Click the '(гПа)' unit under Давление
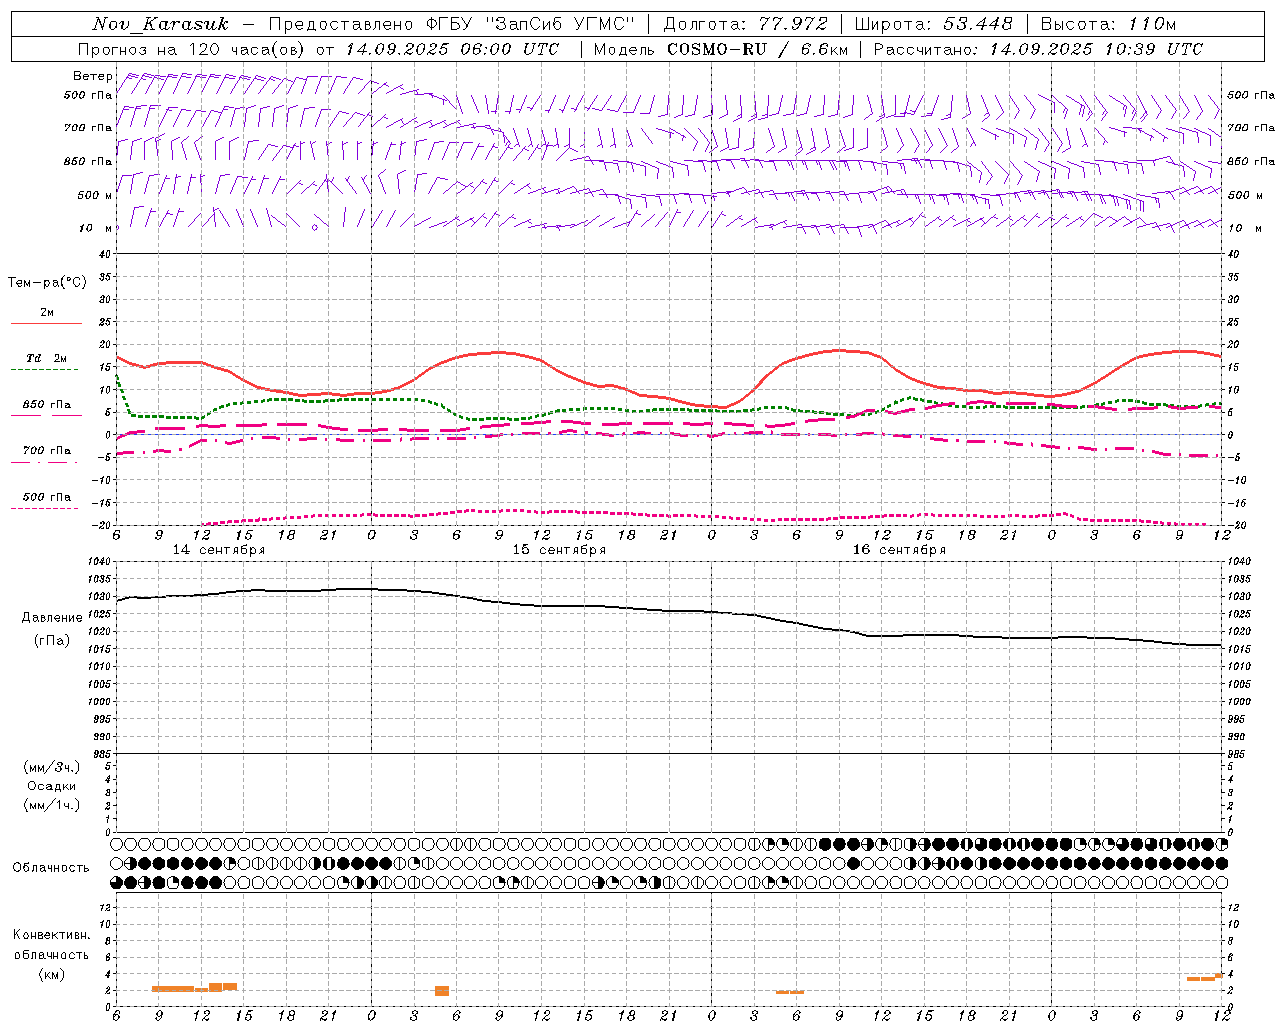Viewport: 1280px width, 1024px height. [52, 641]
